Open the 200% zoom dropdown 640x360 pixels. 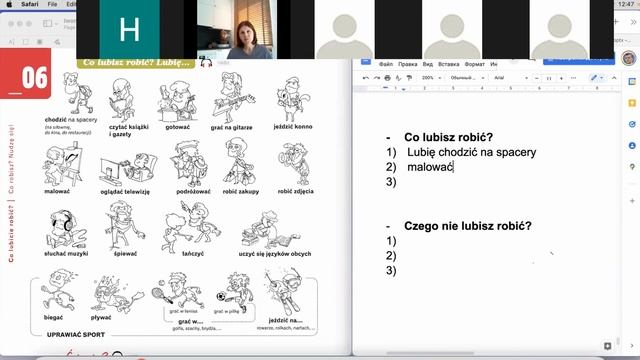pos(432,78)
